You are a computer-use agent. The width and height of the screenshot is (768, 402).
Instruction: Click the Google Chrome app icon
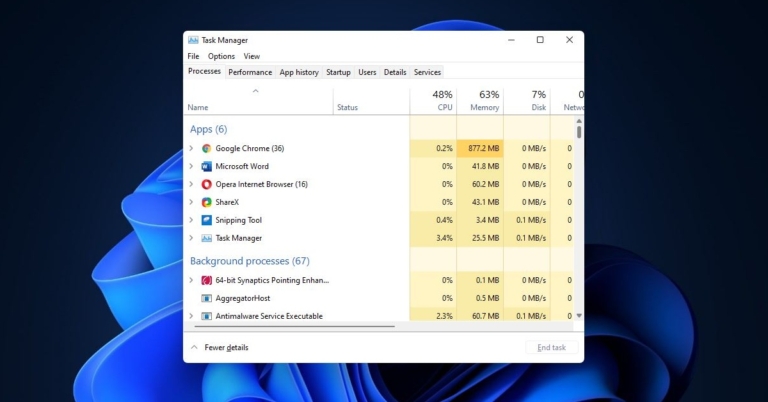point(207,148)
